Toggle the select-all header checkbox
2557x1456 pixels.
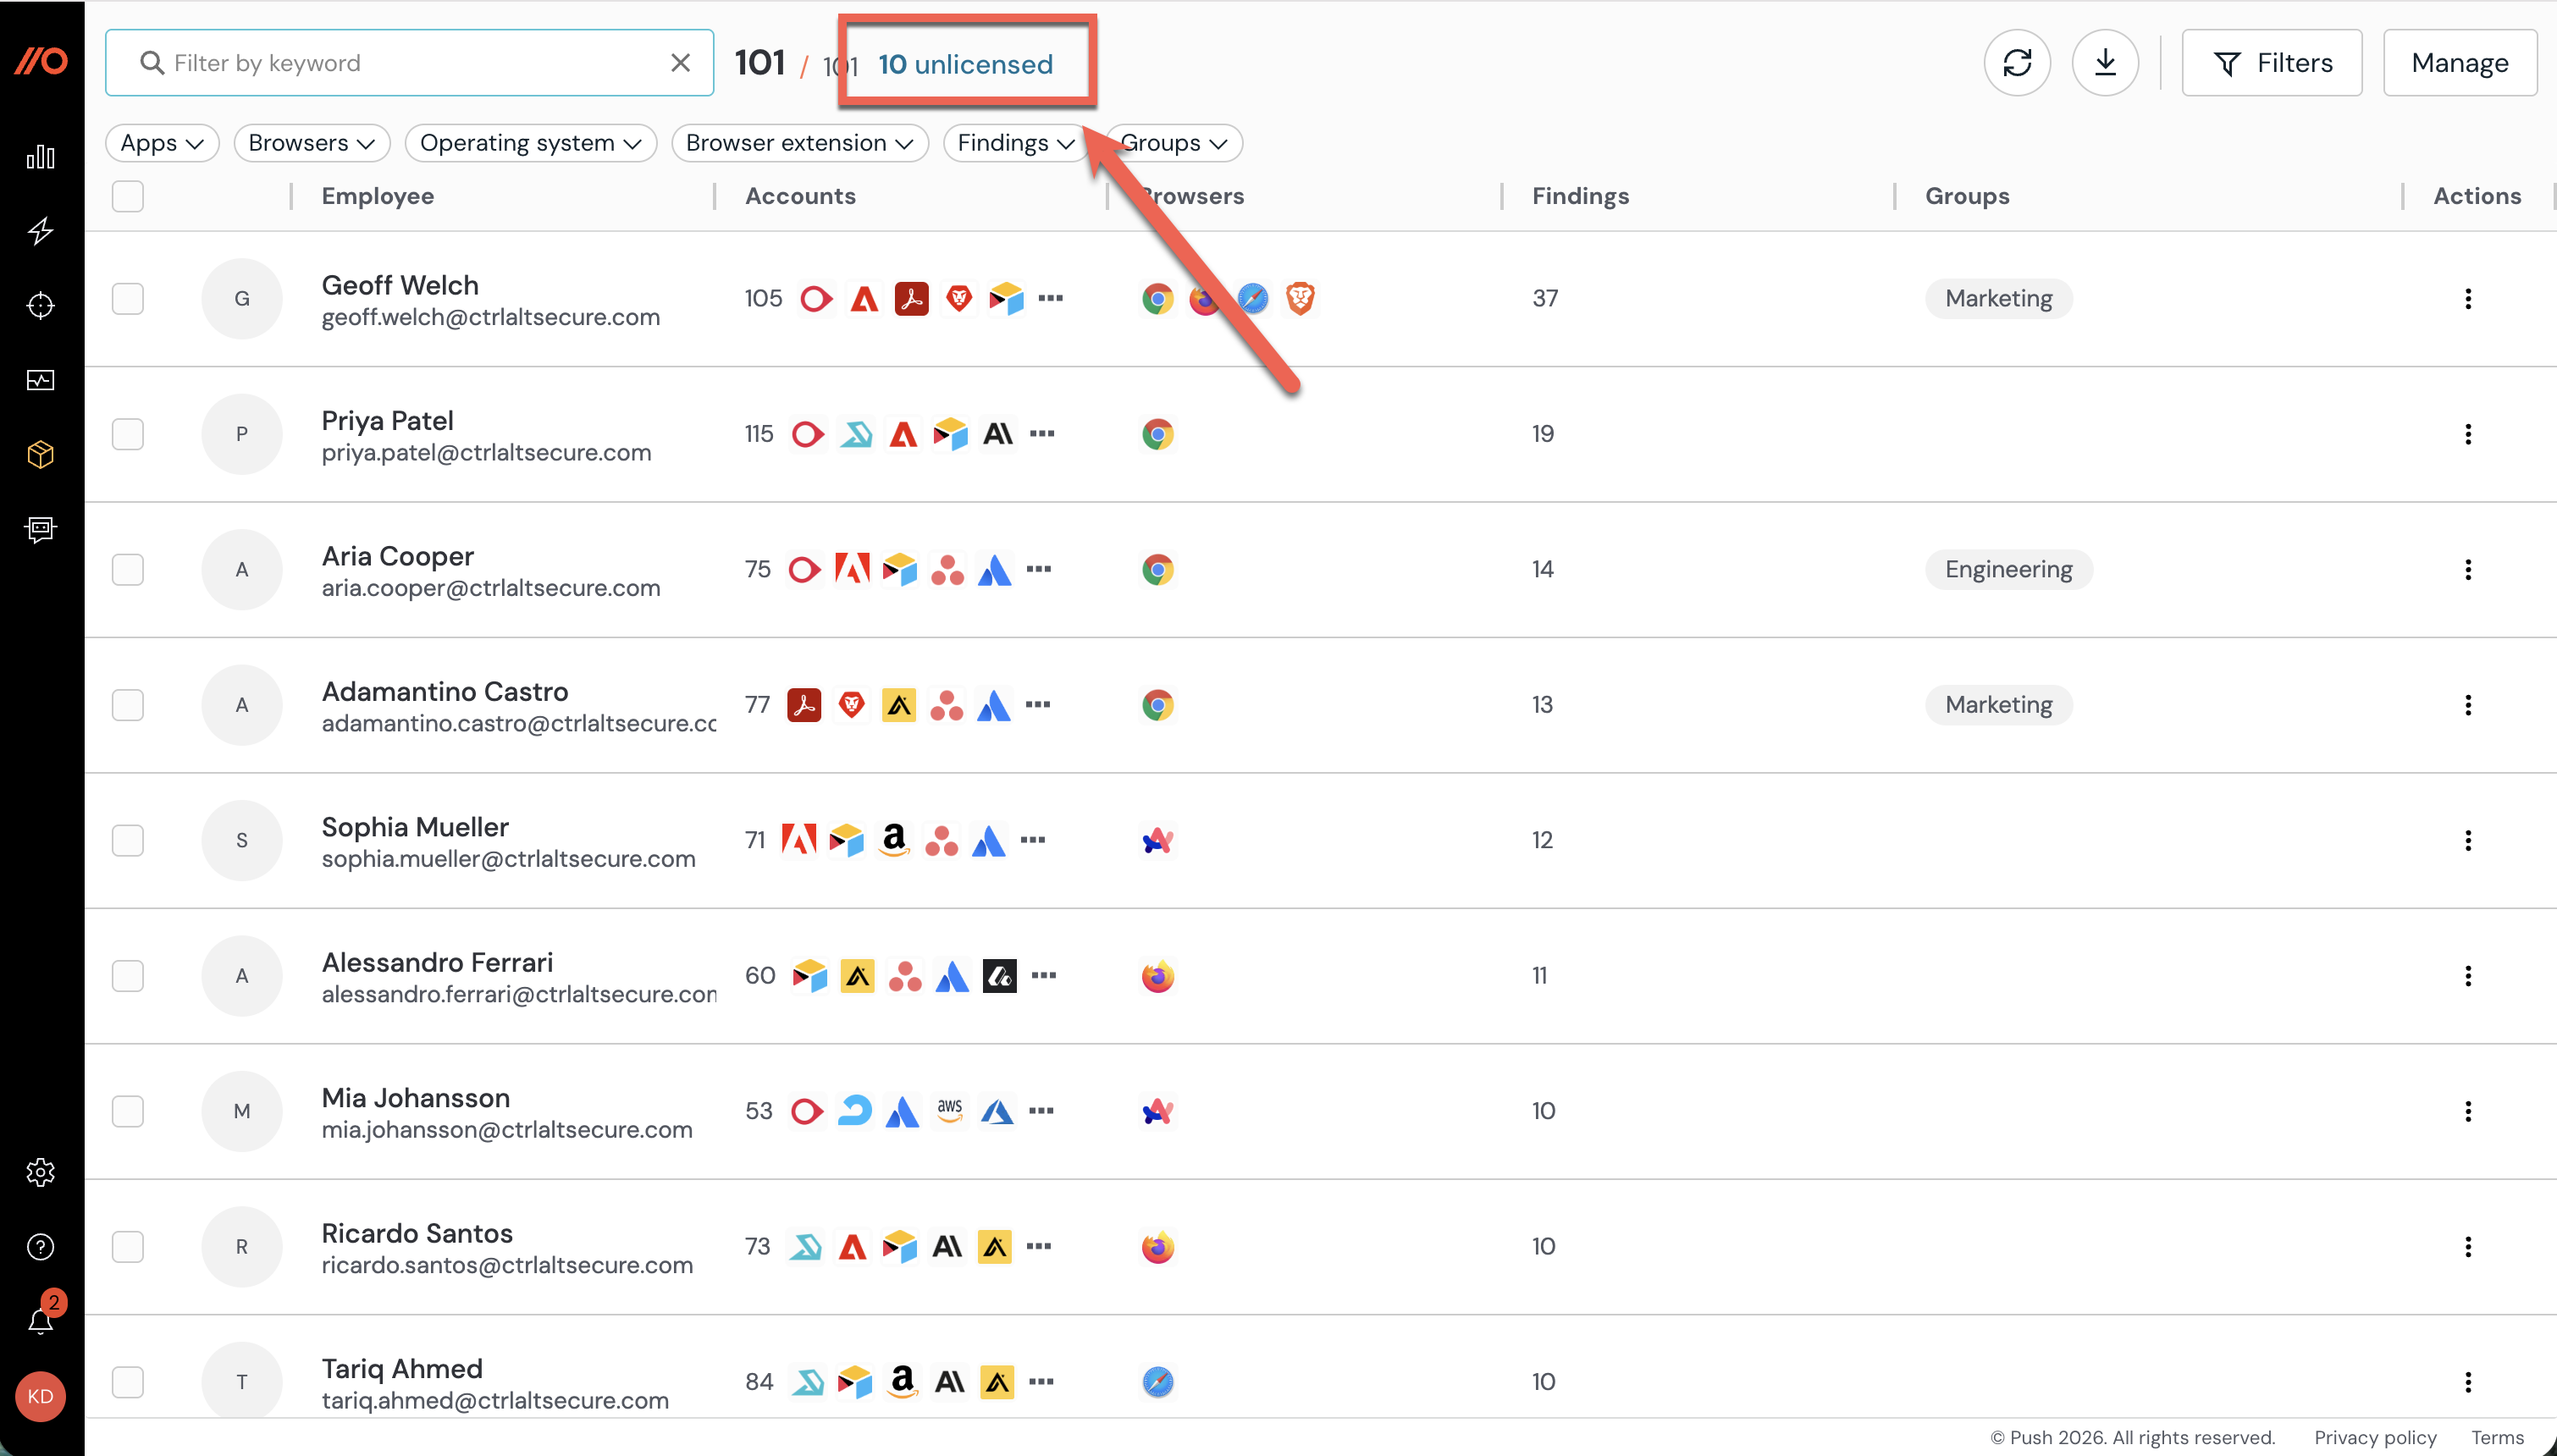click(x=128, y=196)
